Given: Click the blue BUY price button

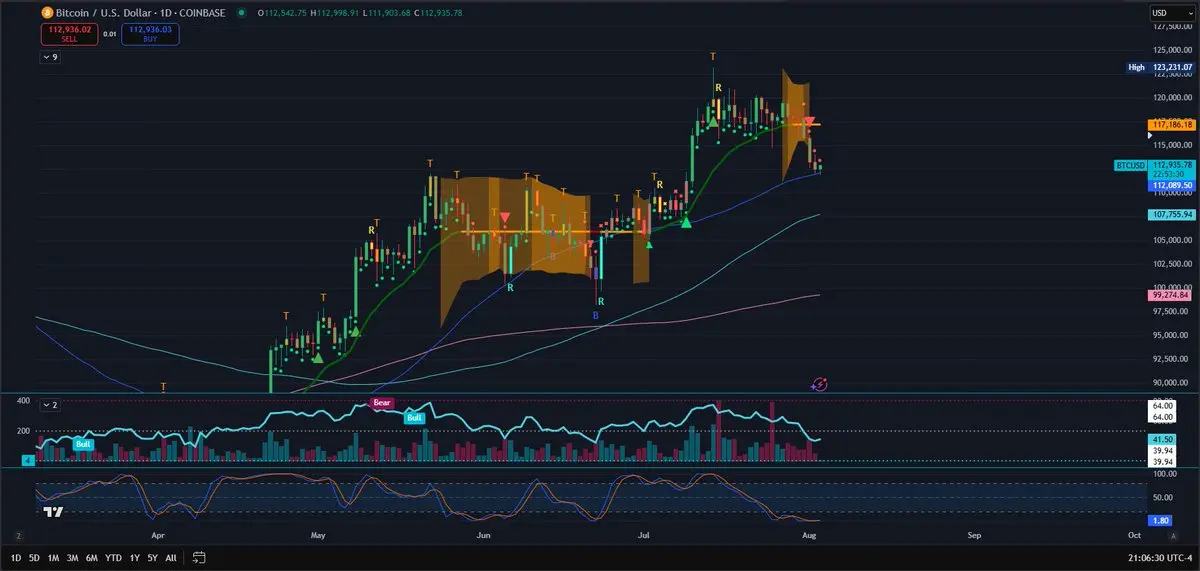Looking at the screenshot, I should coord(150,34).
